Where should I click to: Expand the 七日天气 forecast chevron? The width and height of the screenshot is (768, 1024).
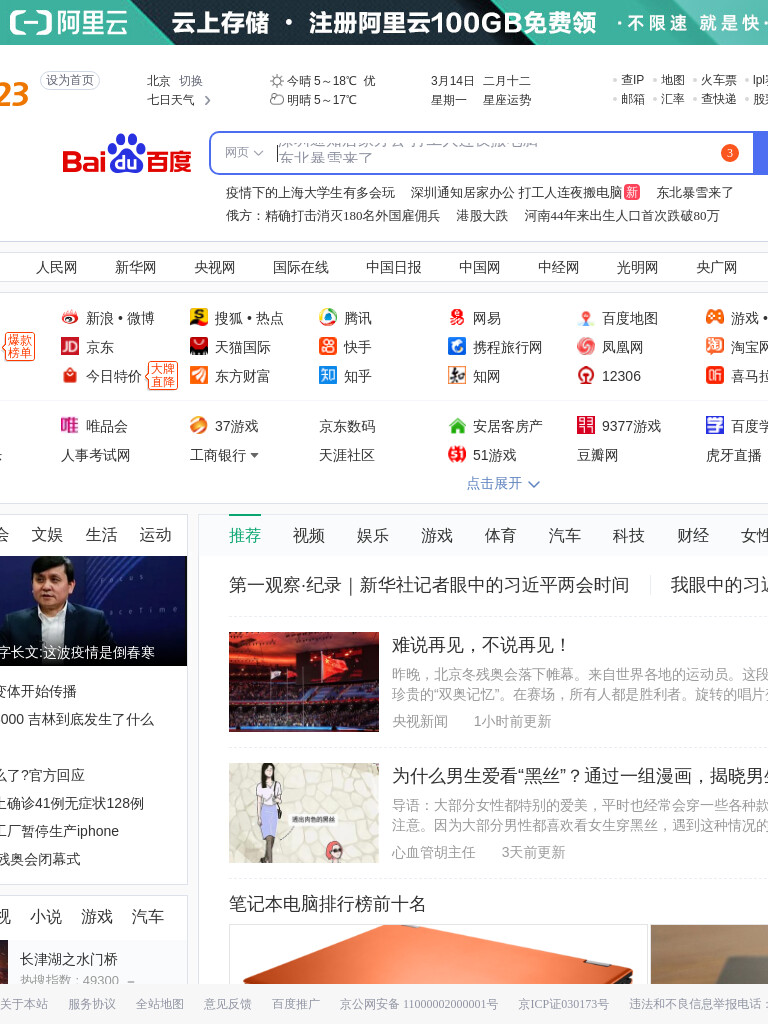tap(207, 100)
